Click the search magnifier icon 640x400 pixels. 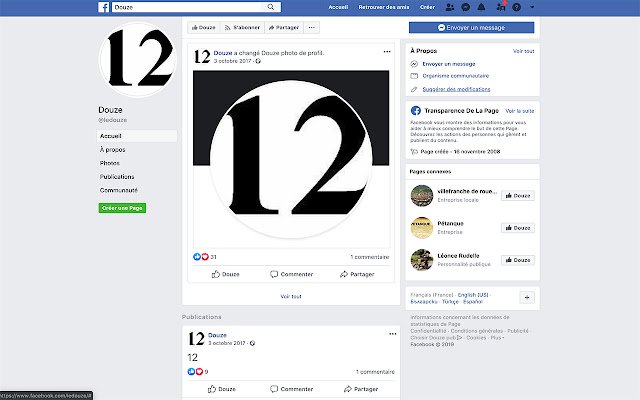(x=271, y=7)
